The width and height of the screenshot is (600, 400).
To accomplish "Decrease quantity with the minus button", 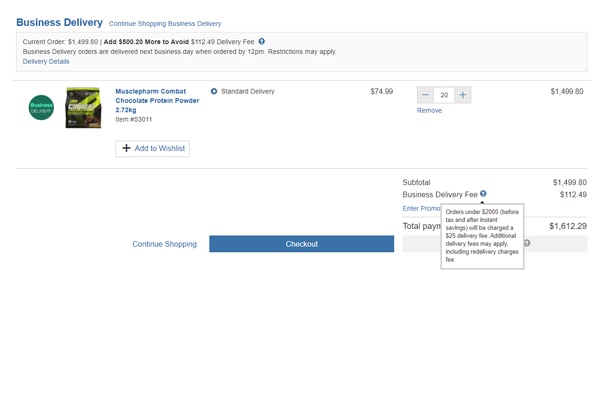I will [426, 95].
